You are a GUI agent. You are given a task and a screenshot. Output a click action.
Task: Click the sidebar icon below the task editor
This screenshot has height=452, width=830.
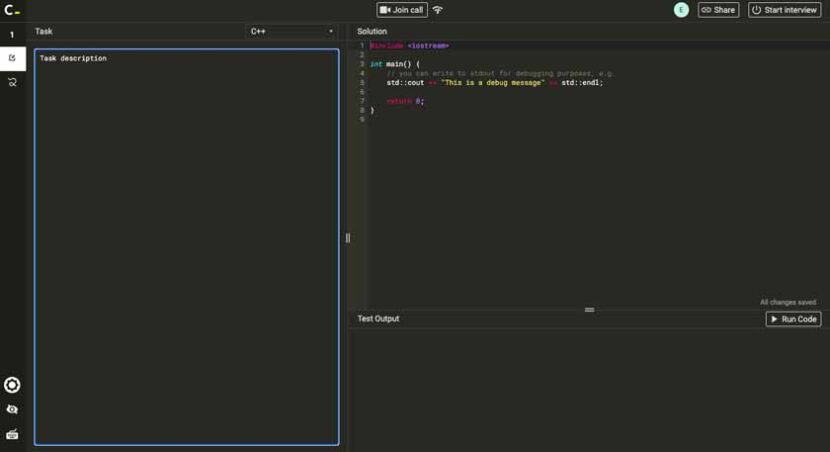pos(12,82)
